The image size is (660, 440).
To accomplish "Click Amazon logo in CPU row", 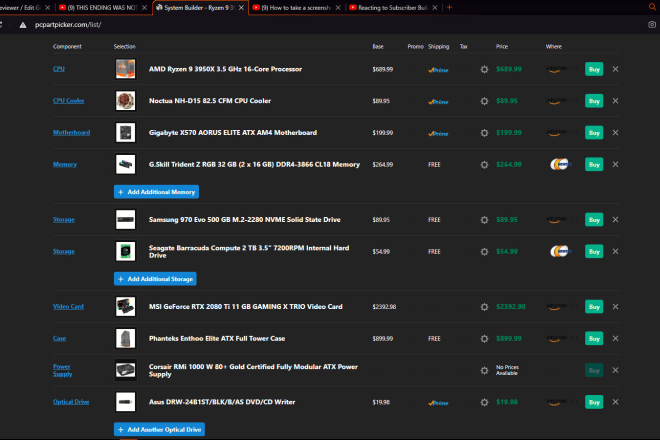I will tap(561, 69).
